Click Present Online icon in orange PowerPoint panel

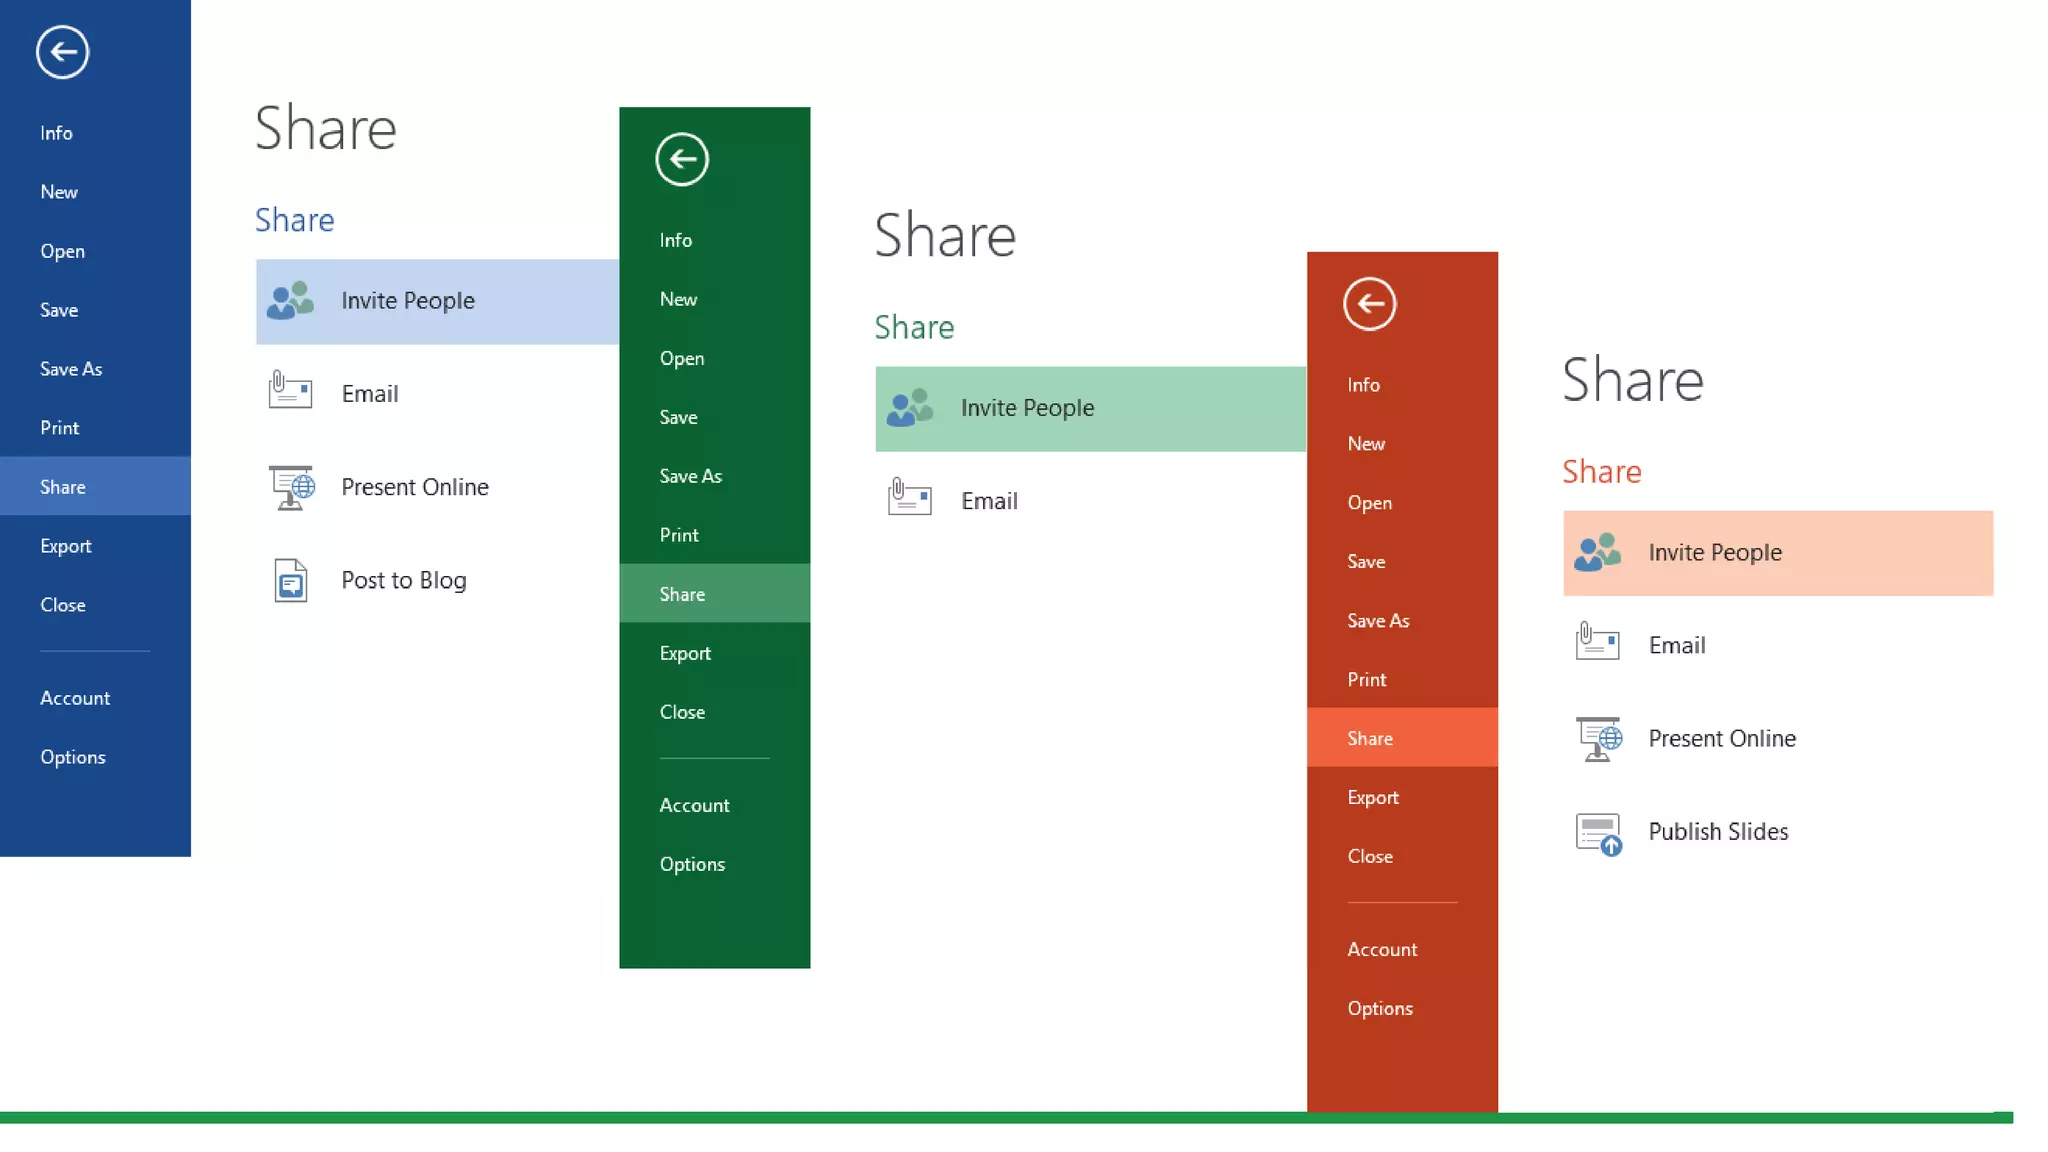click(x=1598, y=739)
